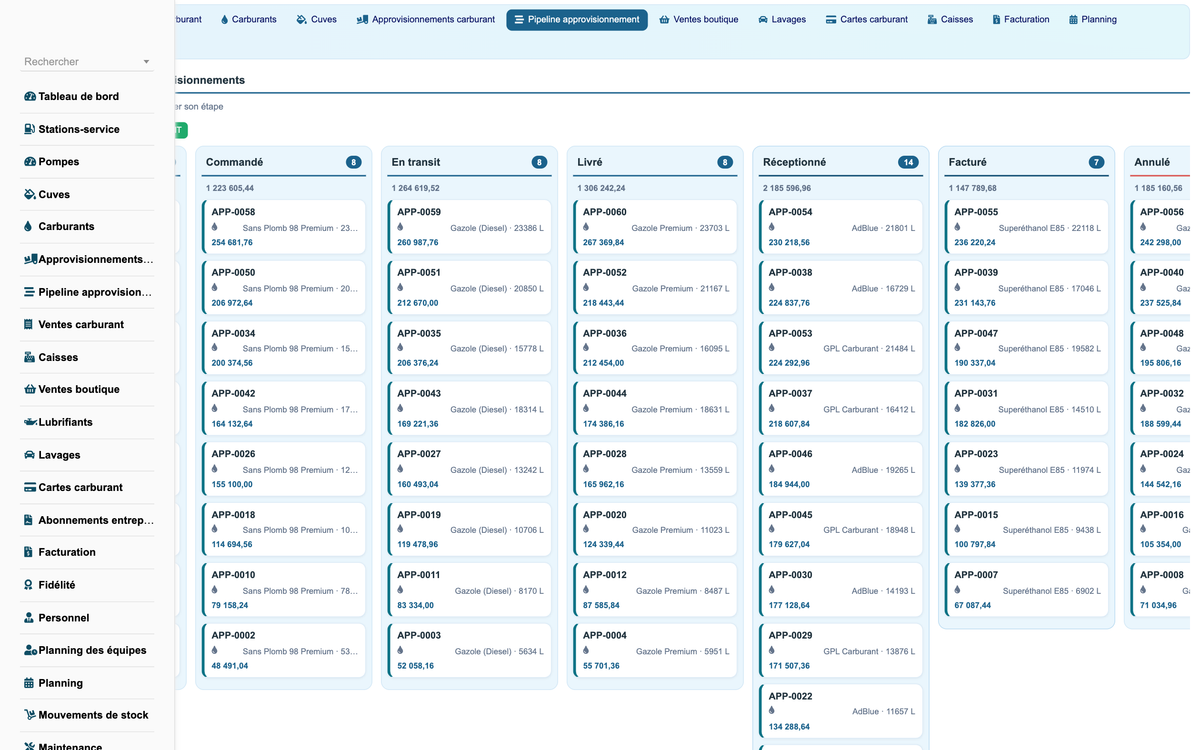Open Lavages in the sidebar
This screenshot has height=750, width=1200.
coord(88,455)
